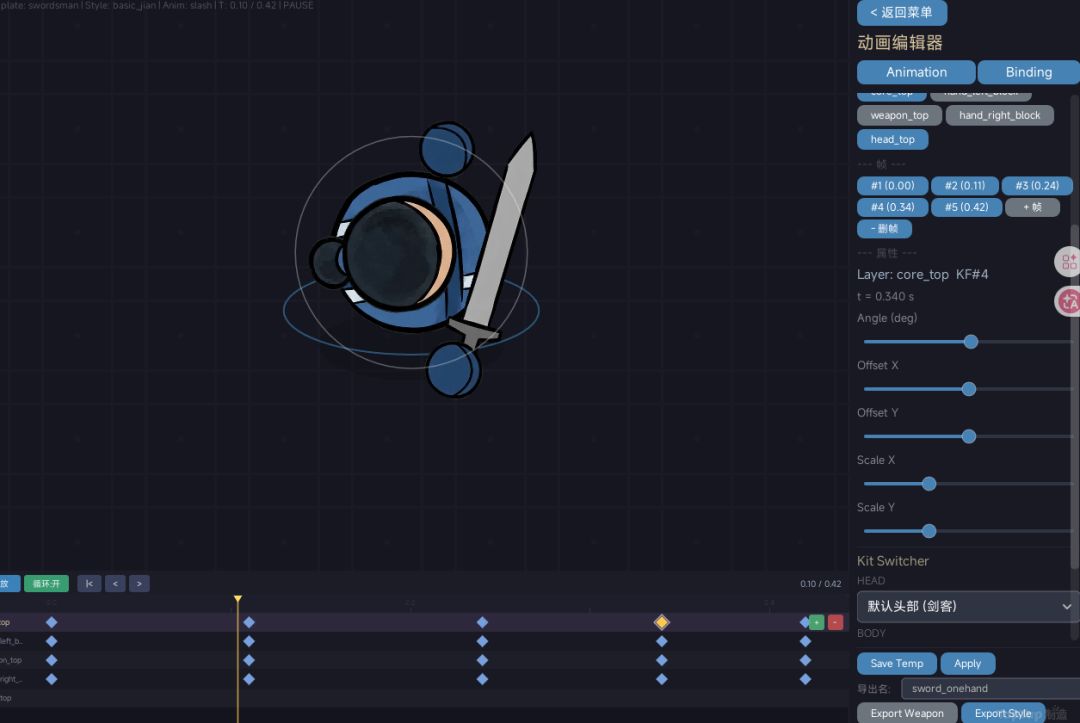The image size is (1080, 723).
Task: Delete frame with - 删帧 button
Action: 884,229
